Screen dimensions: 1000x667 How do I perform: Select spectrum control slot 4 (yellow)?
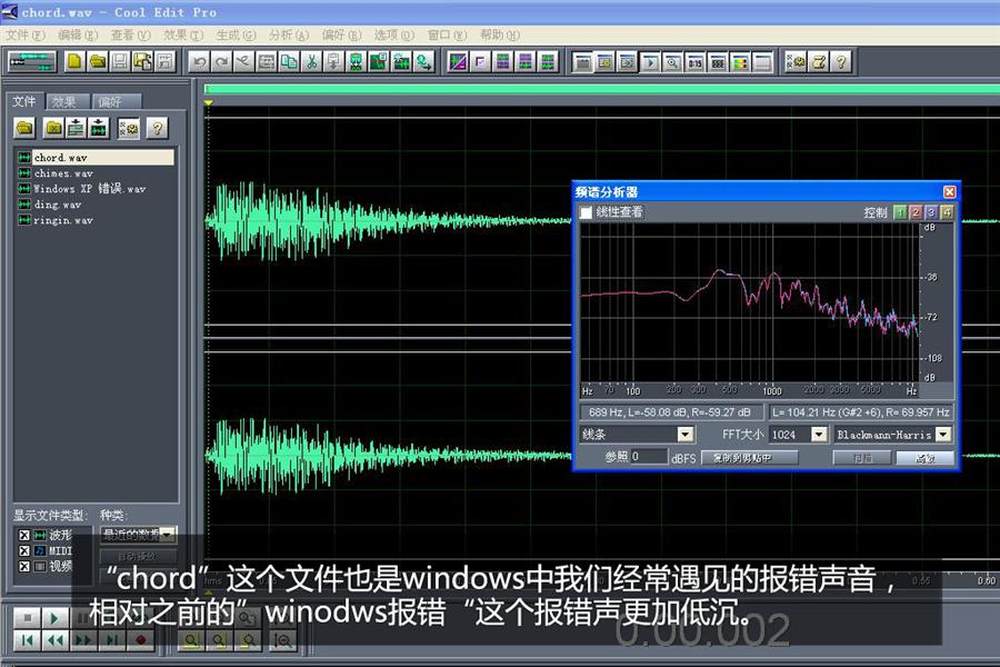coord(946,212)
